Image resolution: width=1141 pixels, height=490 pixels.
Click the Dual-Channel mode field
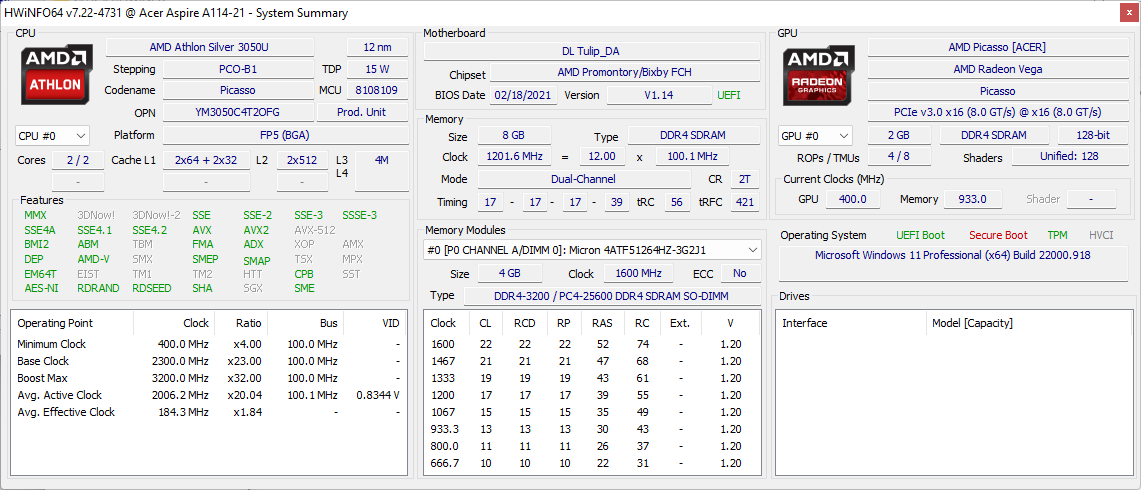coord(584,179)
